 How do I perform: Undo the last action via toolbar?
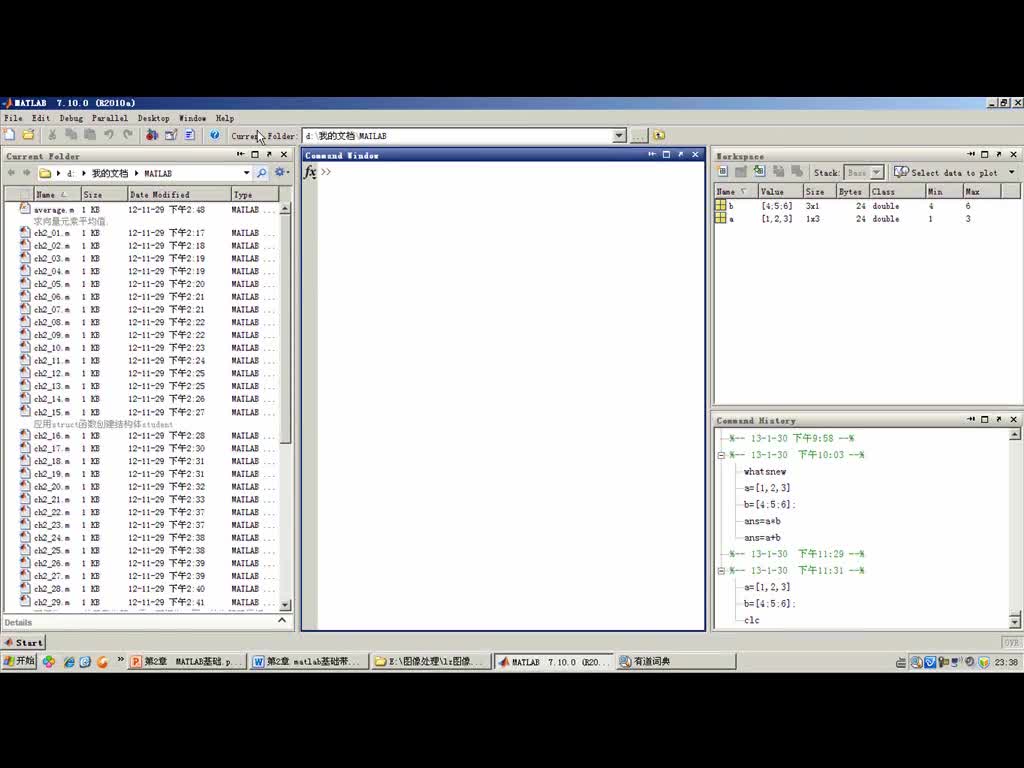coord(108,135)
